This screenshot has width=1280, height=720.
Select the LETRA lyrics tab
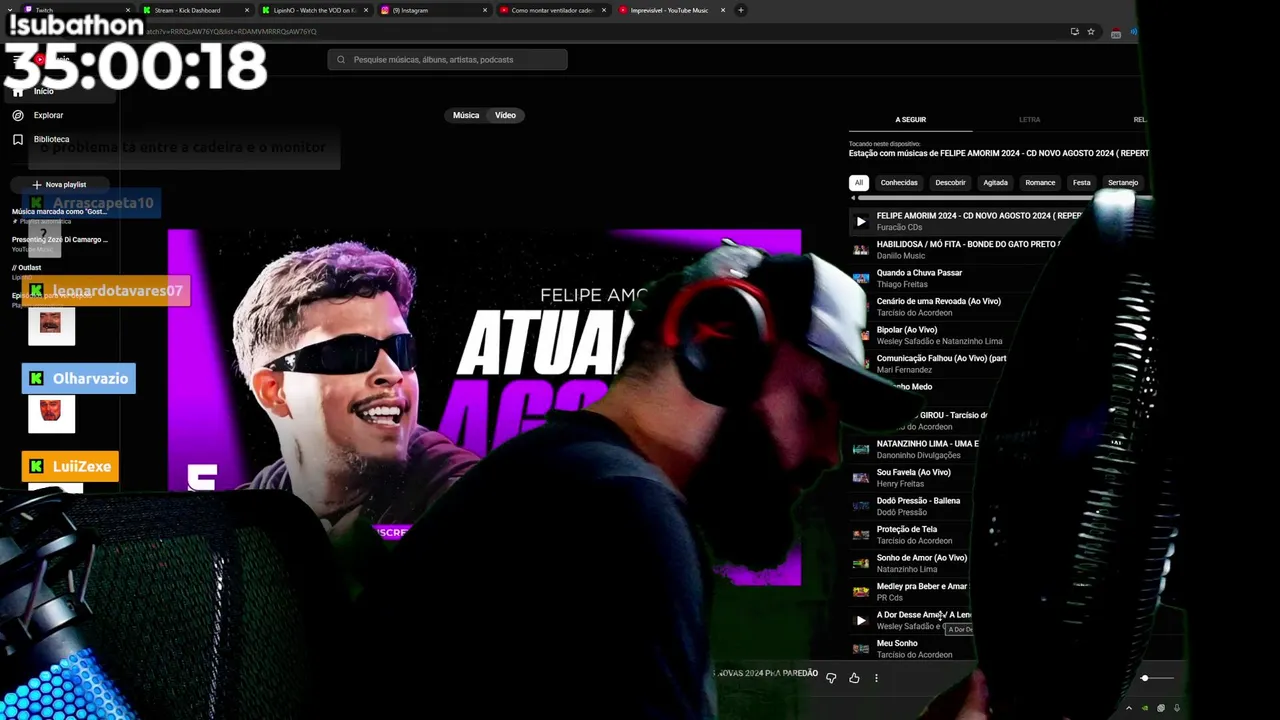click(1029, 120)
